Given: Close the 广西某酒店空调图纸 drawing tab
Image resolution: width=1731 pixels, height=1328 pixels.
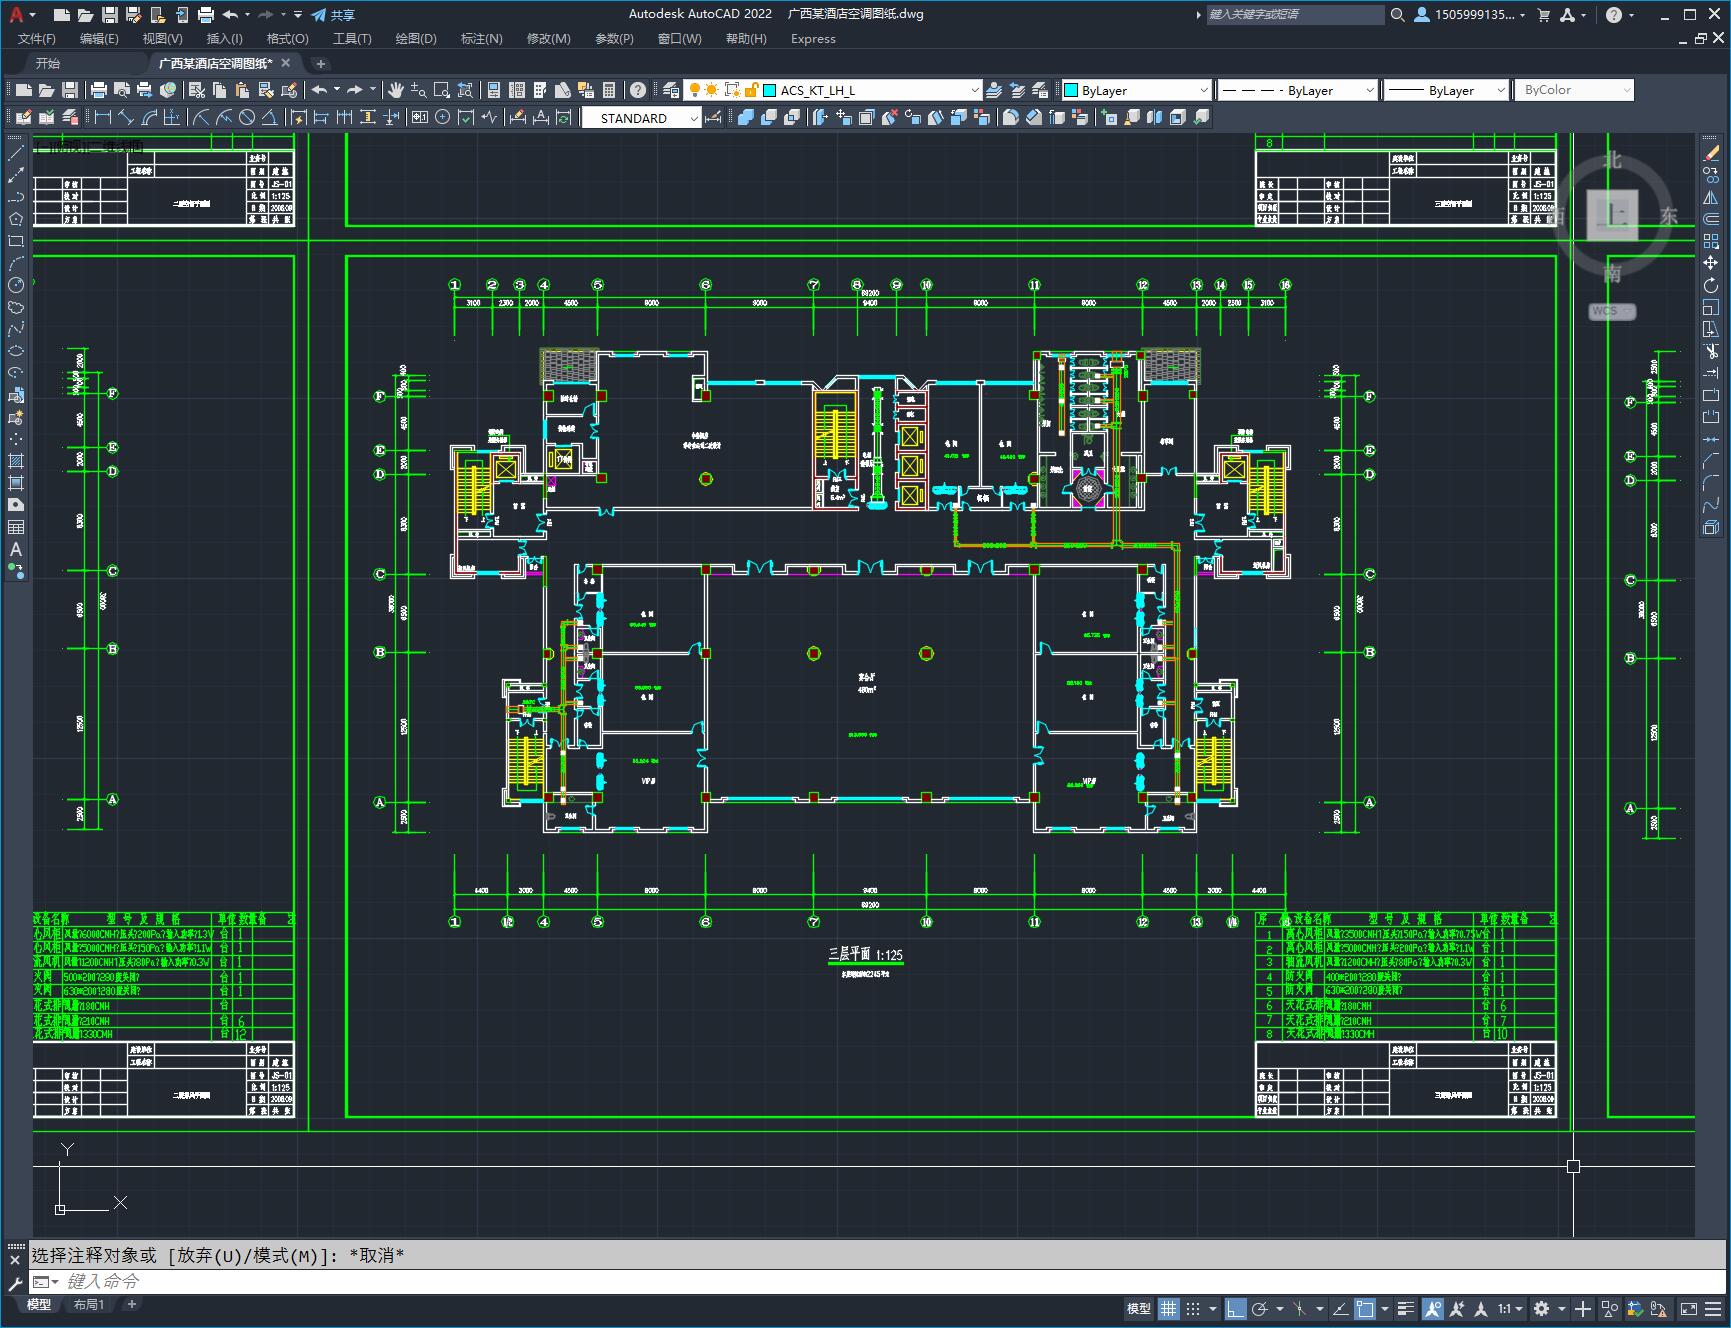Looking at the screenshot, I should click(x=286, y=62).
